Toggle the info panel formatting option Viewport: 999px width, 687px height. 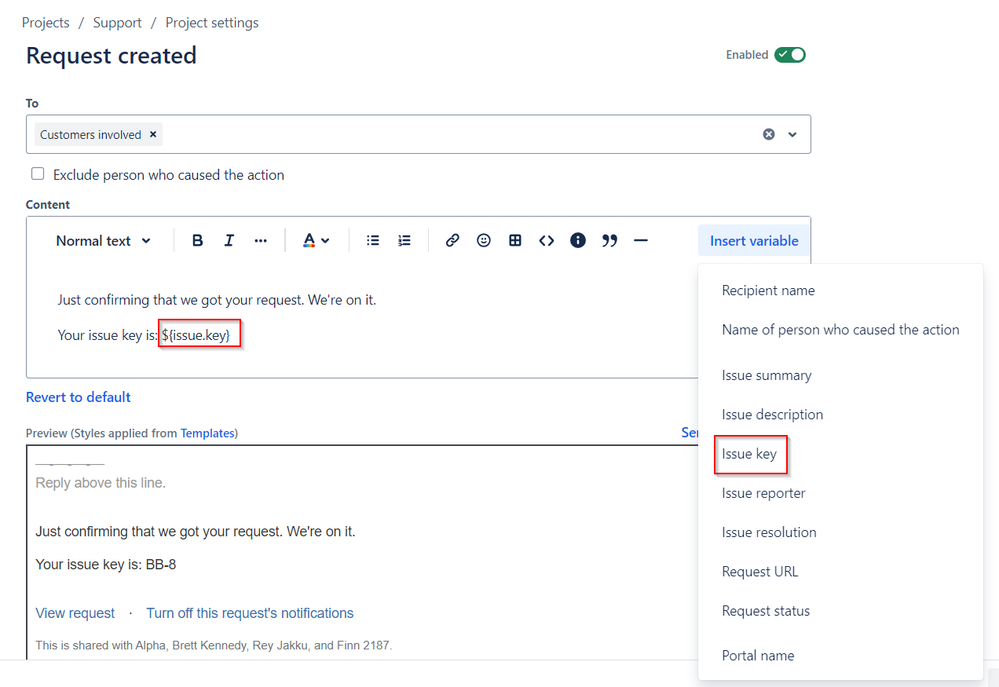point(577,240)
